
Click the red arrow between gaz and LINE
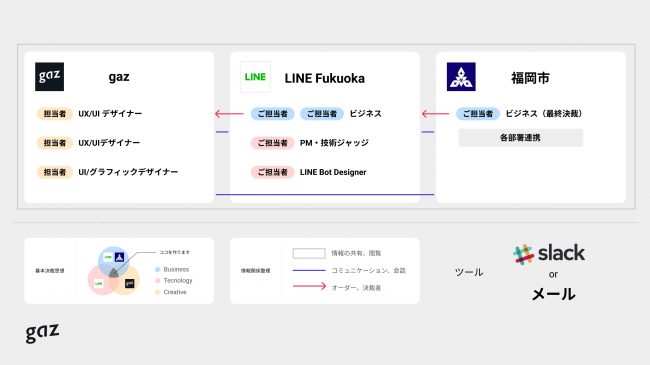tap(229, 114)
